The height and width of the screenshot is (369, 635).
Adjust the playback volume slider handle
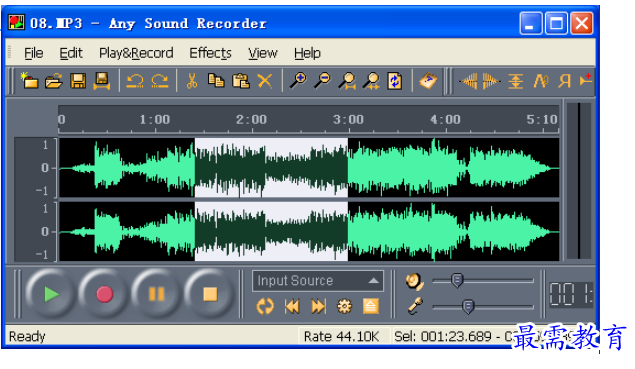pos(457,281)
